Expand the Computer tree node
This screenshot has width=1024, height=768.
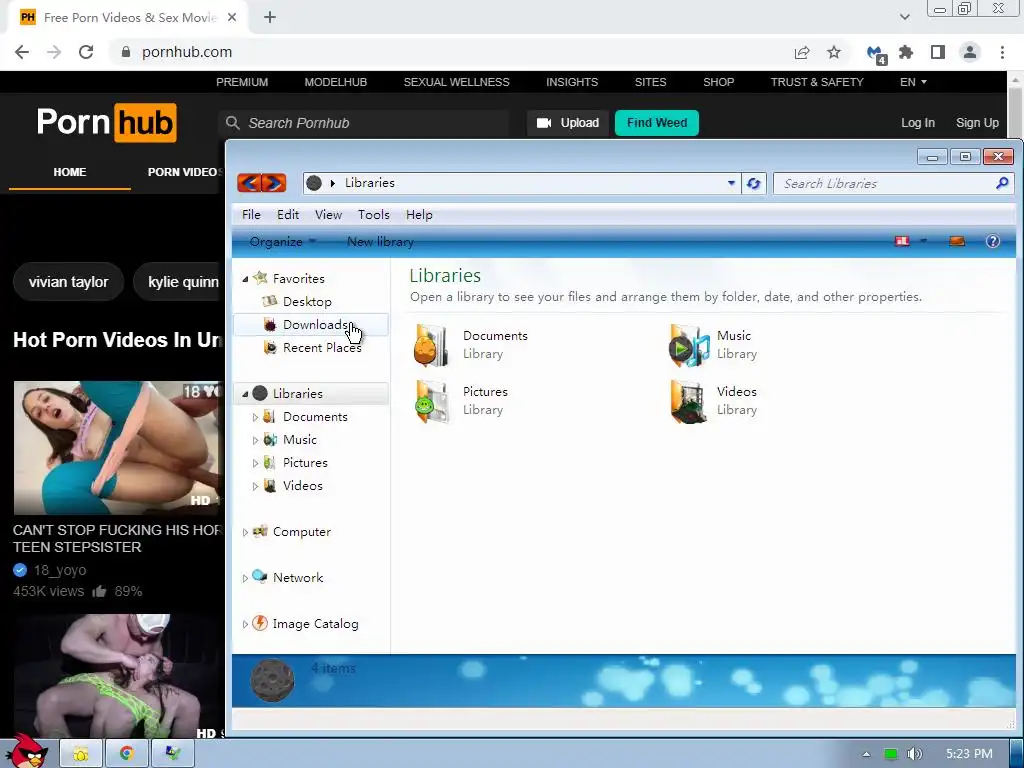tap(245, 532)
